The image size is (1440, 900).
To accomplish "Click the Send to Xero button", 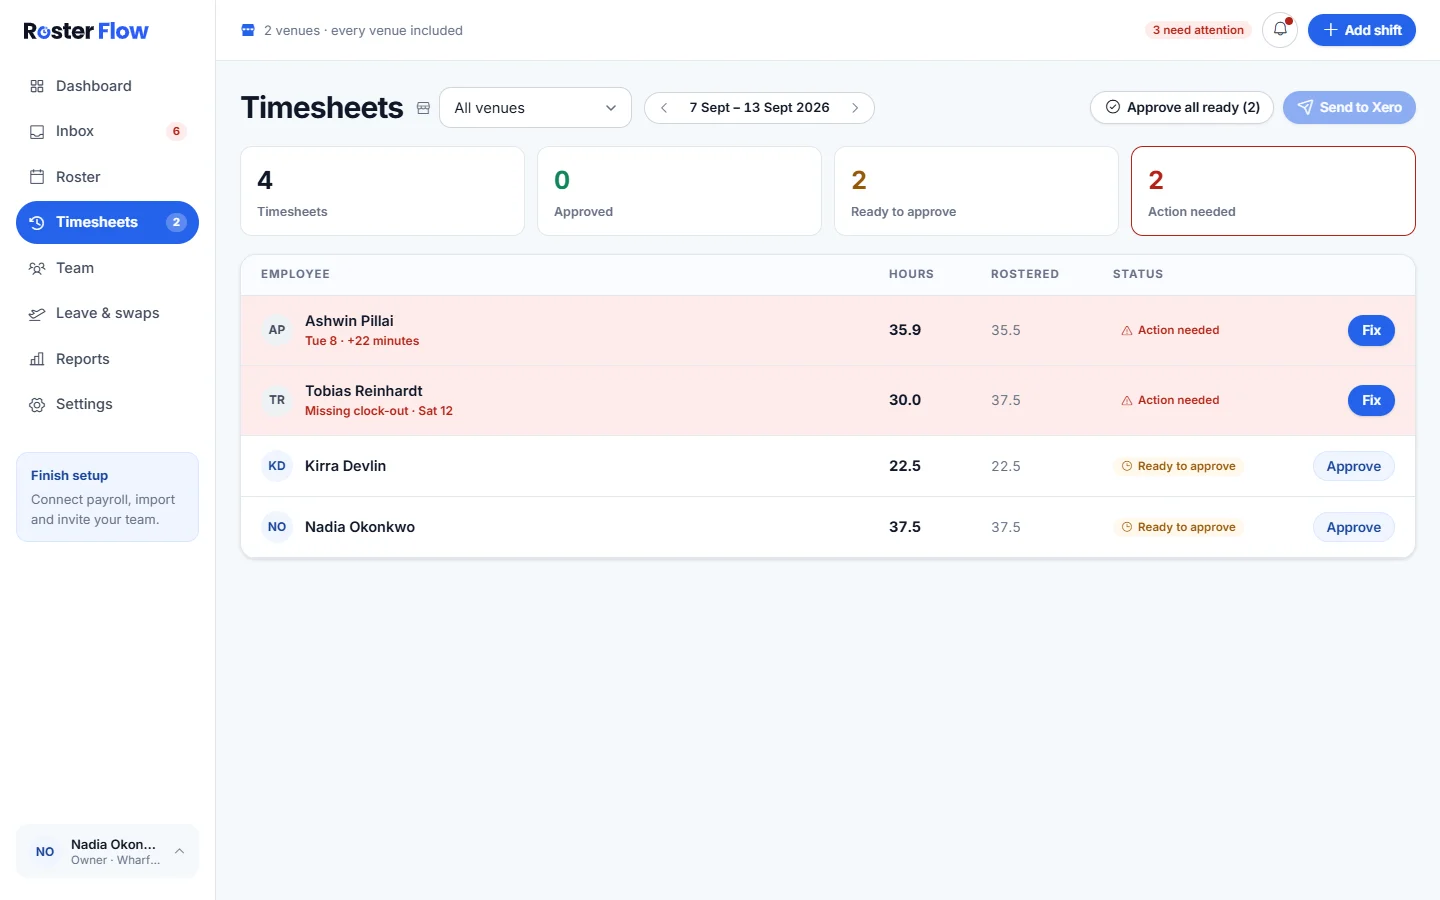I will pos(1349,108).
